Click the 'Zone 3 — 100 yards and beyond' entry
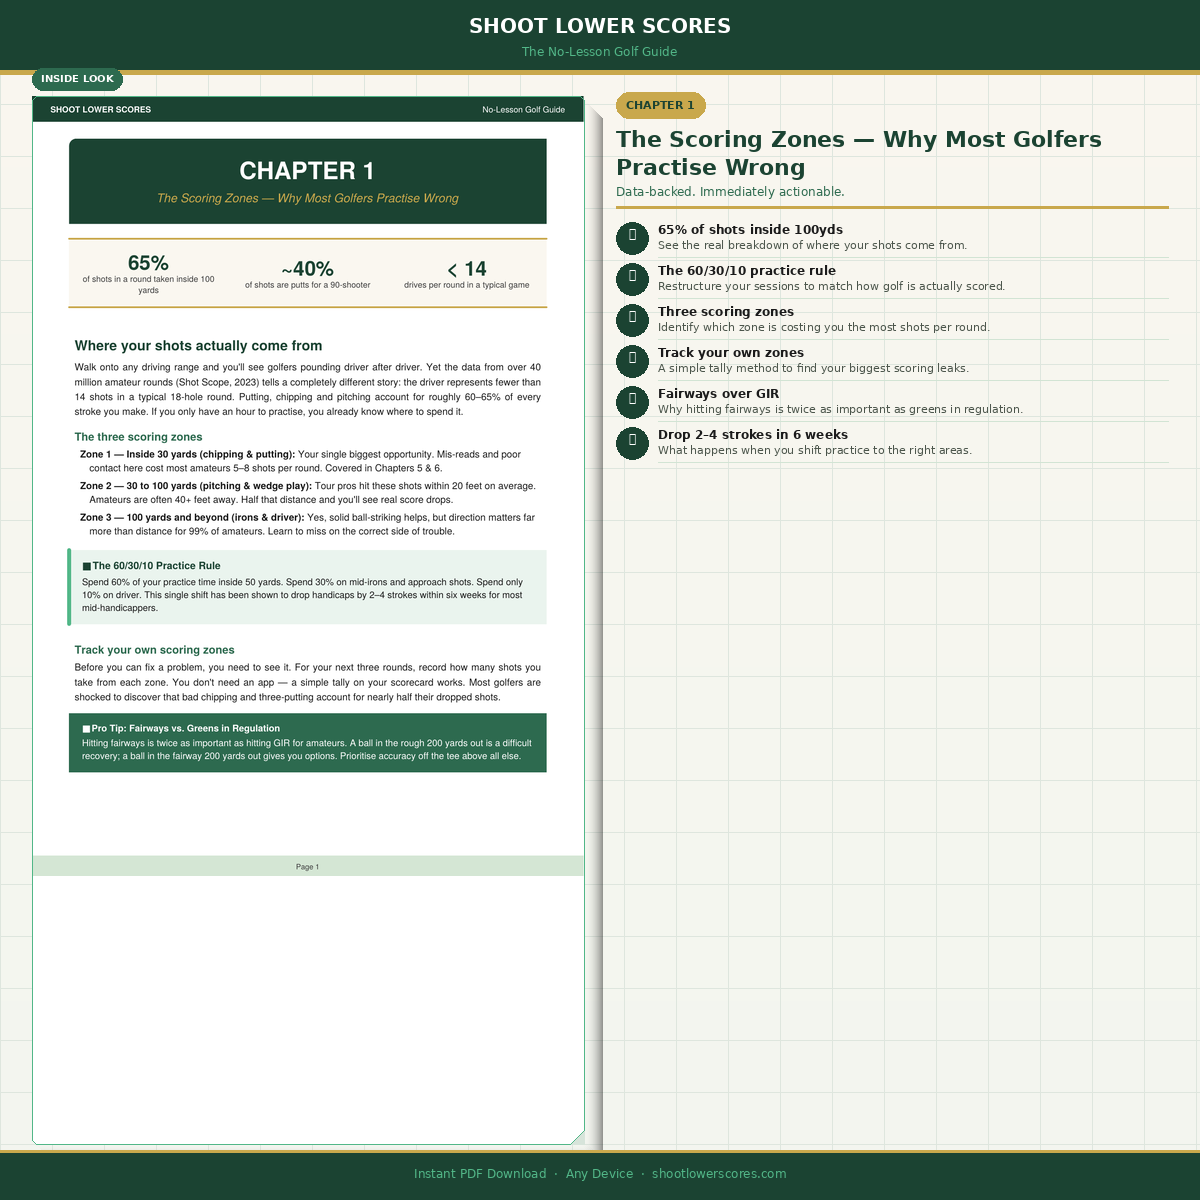1200x1200 pixels. click(308, 525)
